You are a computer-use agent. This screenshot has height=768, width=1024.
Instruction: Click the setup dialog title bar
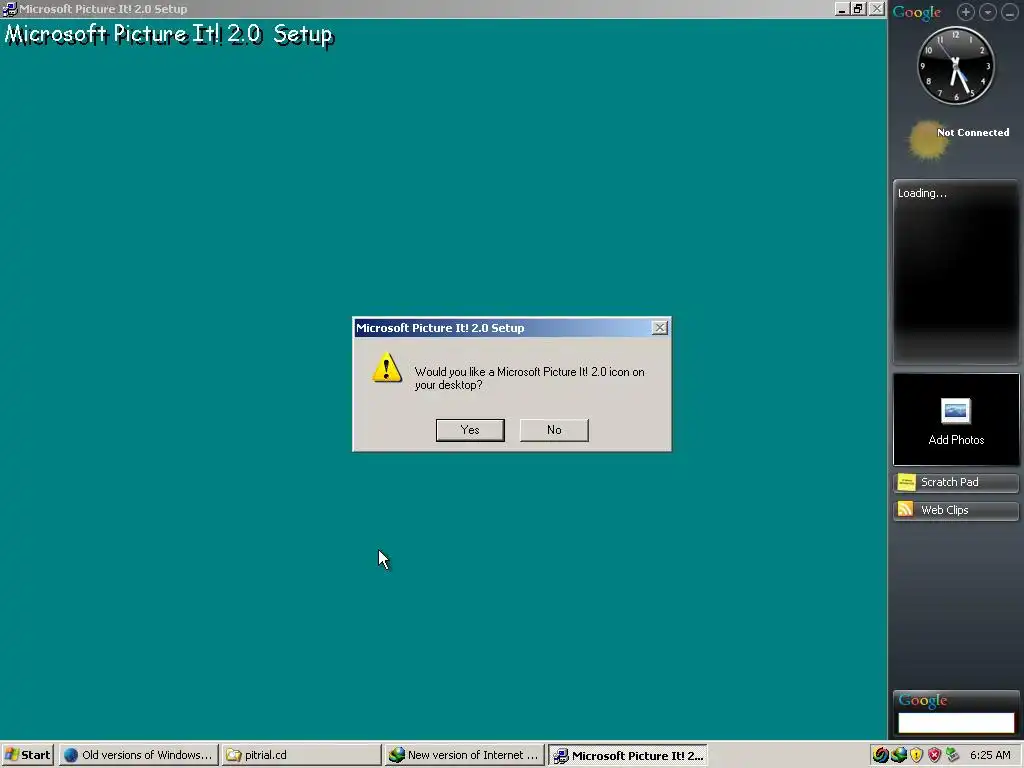(511, 328)
